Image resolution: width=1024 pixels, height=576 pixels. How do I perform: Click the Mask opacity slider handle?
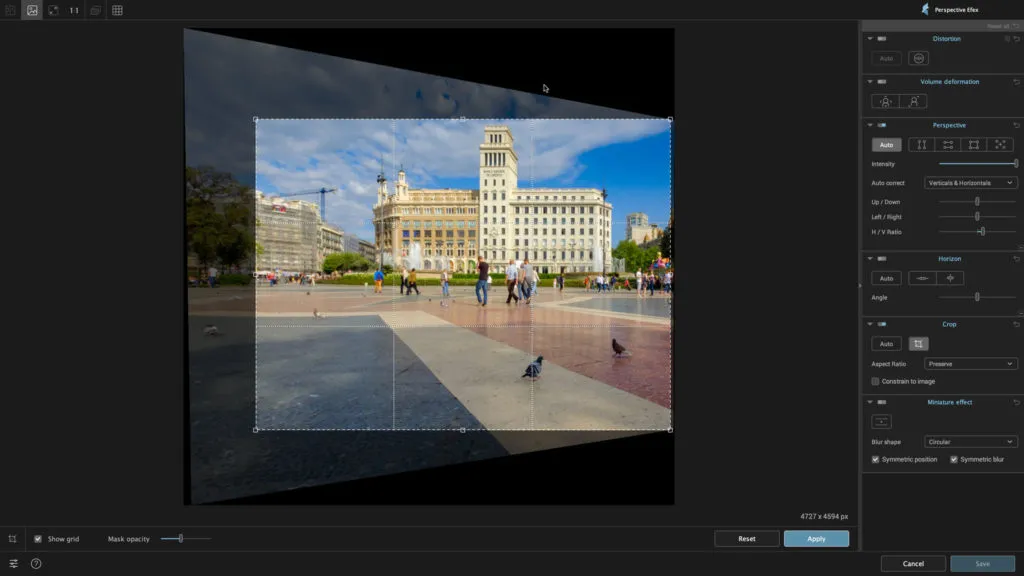pos(181,538)
